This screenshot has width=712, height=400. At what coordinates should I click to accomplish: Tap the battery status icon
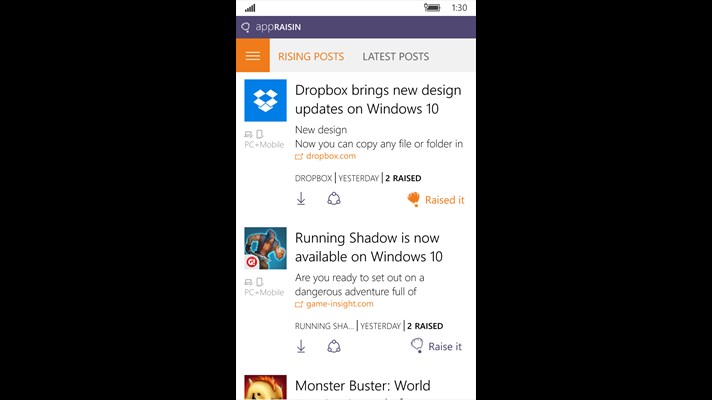[x=432, y=7]
